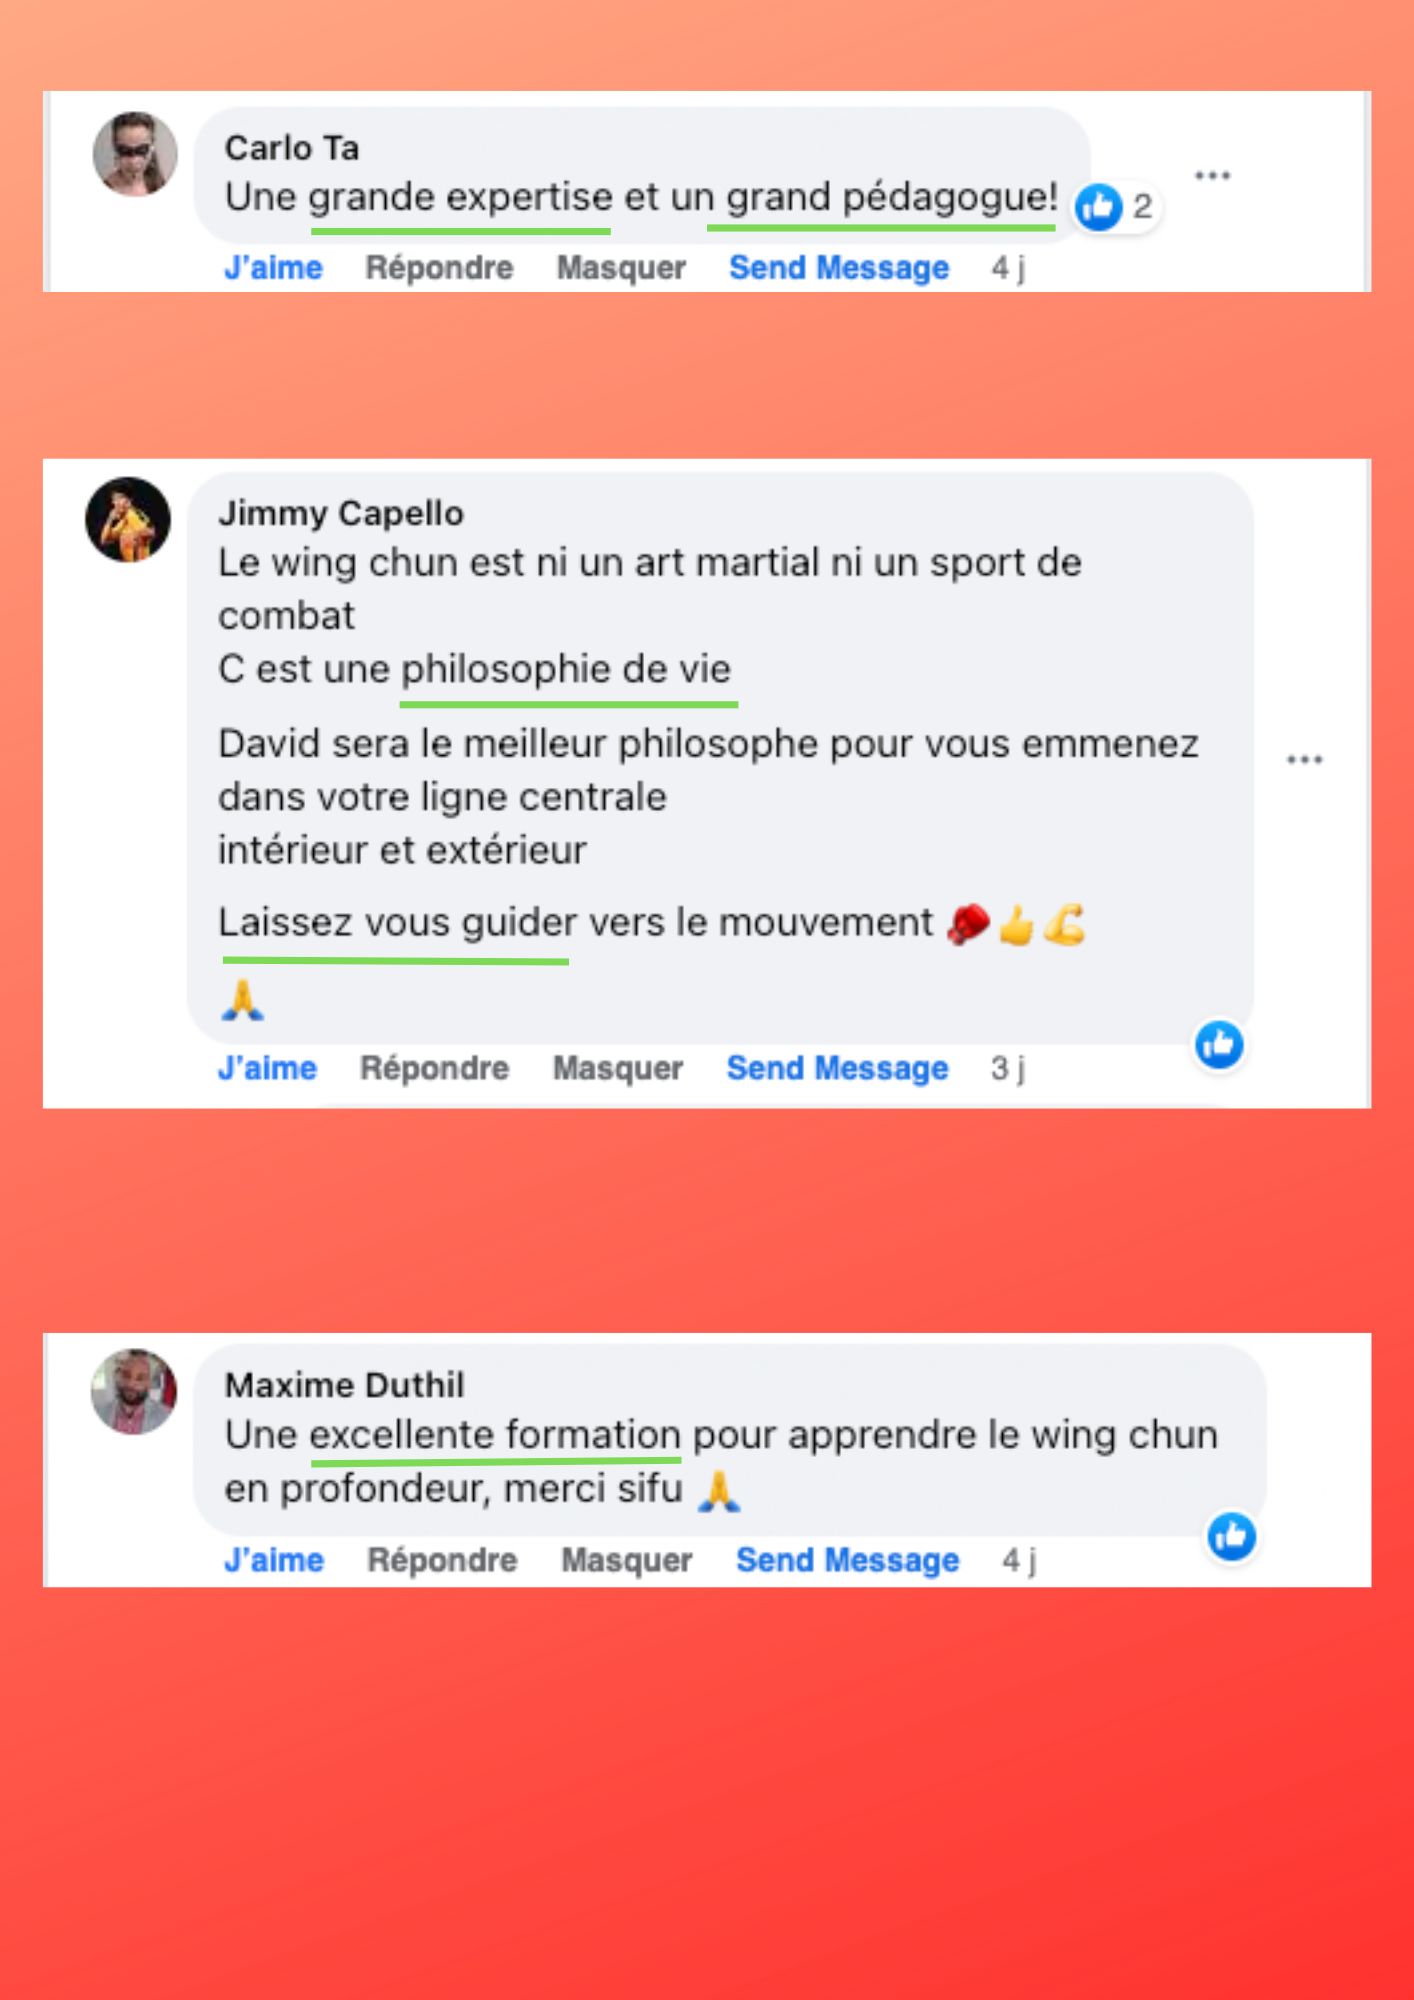Open the three-dot menu on Carlo Ta's comment
This screenshot has width=1414, height=2000.
point(1212,176)
